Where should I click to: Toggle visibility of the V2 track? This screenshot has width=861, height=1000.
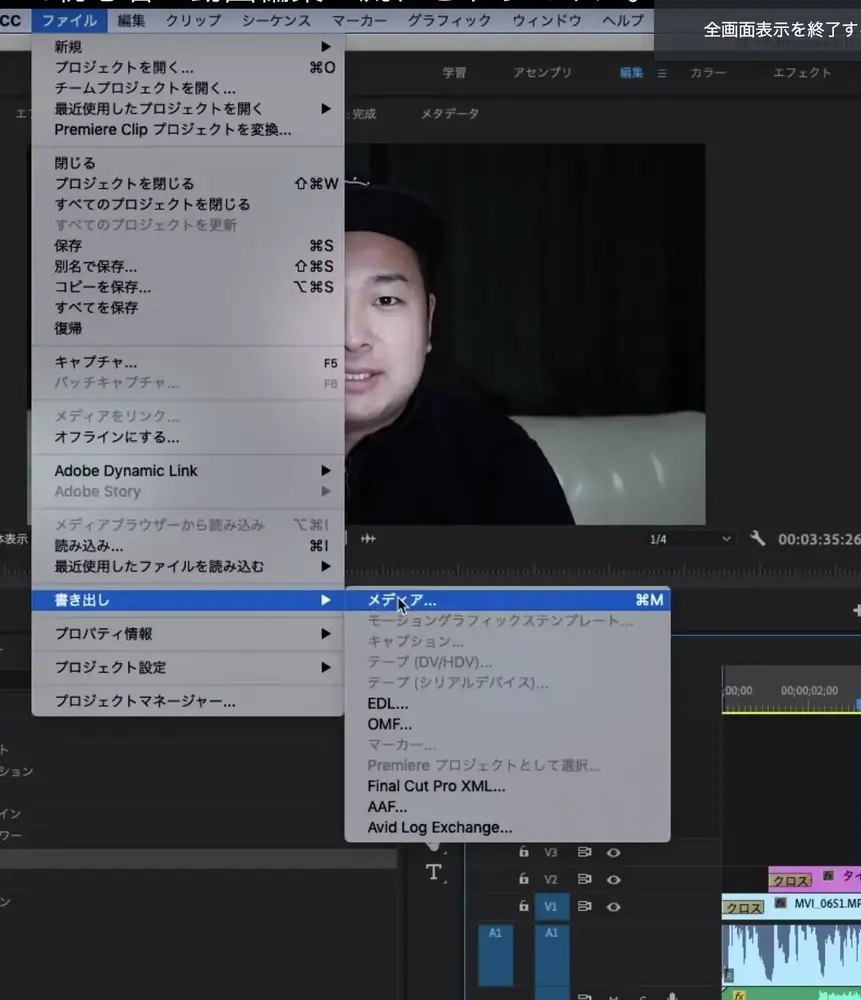pyautogui.click(x=613, y=879)
